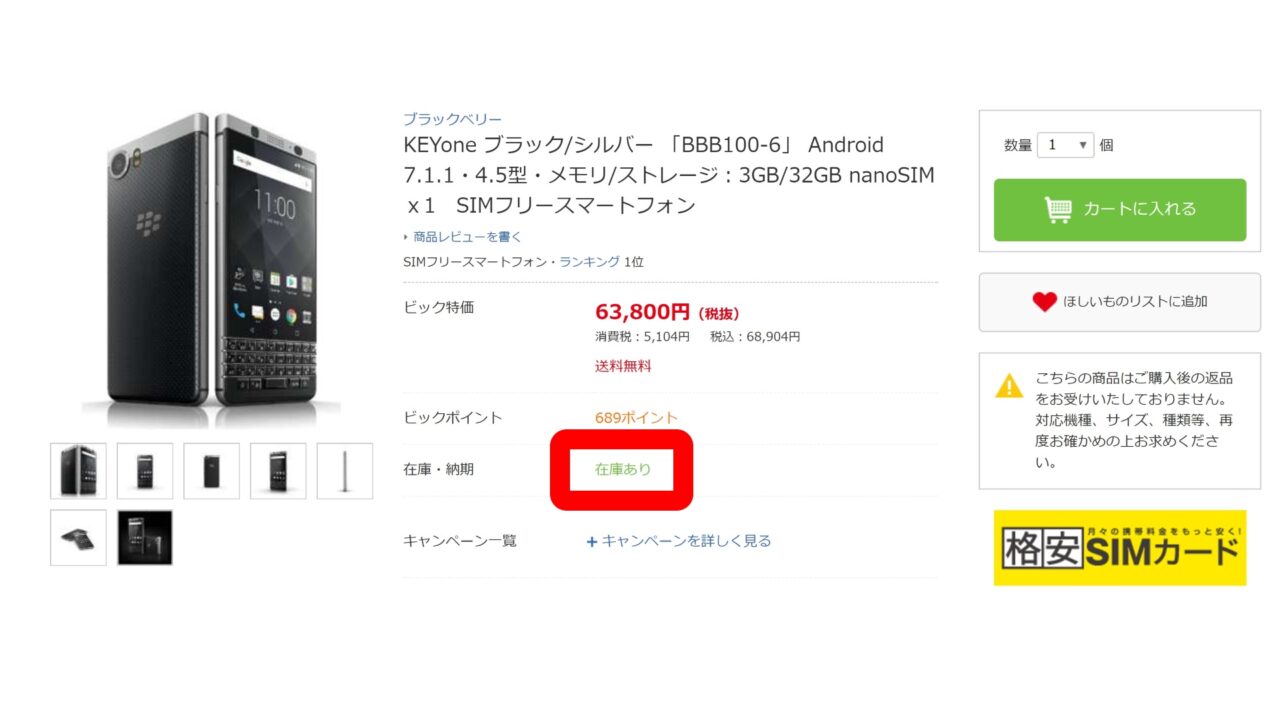The width and height of the screenshot is (1280, 720).
Task: Click the plus icon beside キャンペーンを詳しく見る
Action: 592,541
